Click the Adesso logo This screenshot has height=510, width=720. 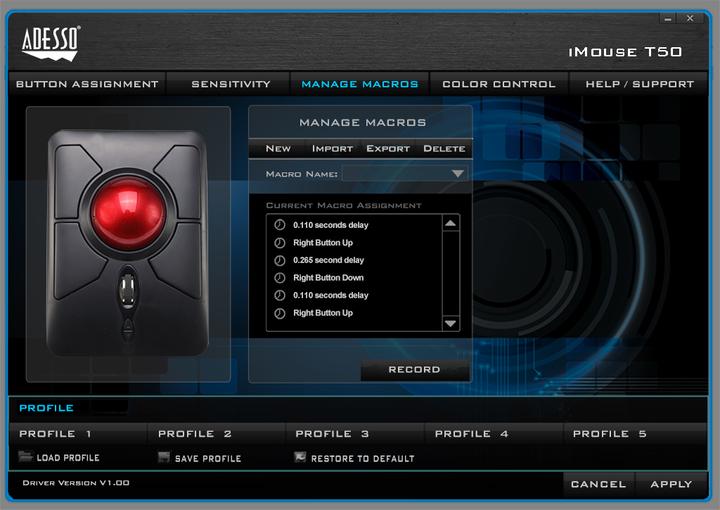50,44
